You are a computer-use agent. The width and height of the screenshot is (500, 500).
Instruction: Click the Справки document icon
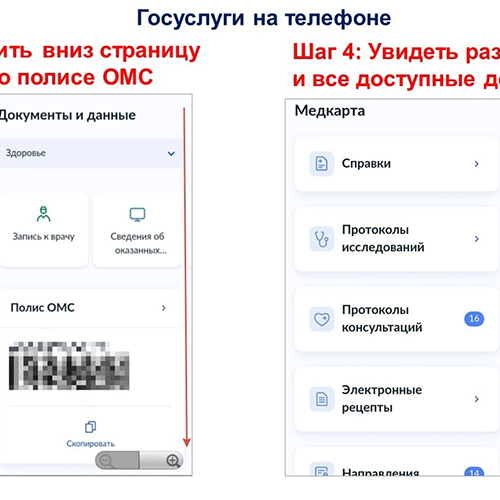pos(322,164)
